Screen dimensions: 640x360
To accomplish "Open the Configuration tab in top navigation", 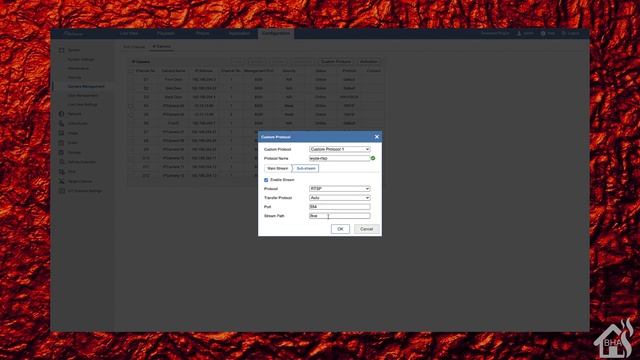I will [x=276, y=33].
